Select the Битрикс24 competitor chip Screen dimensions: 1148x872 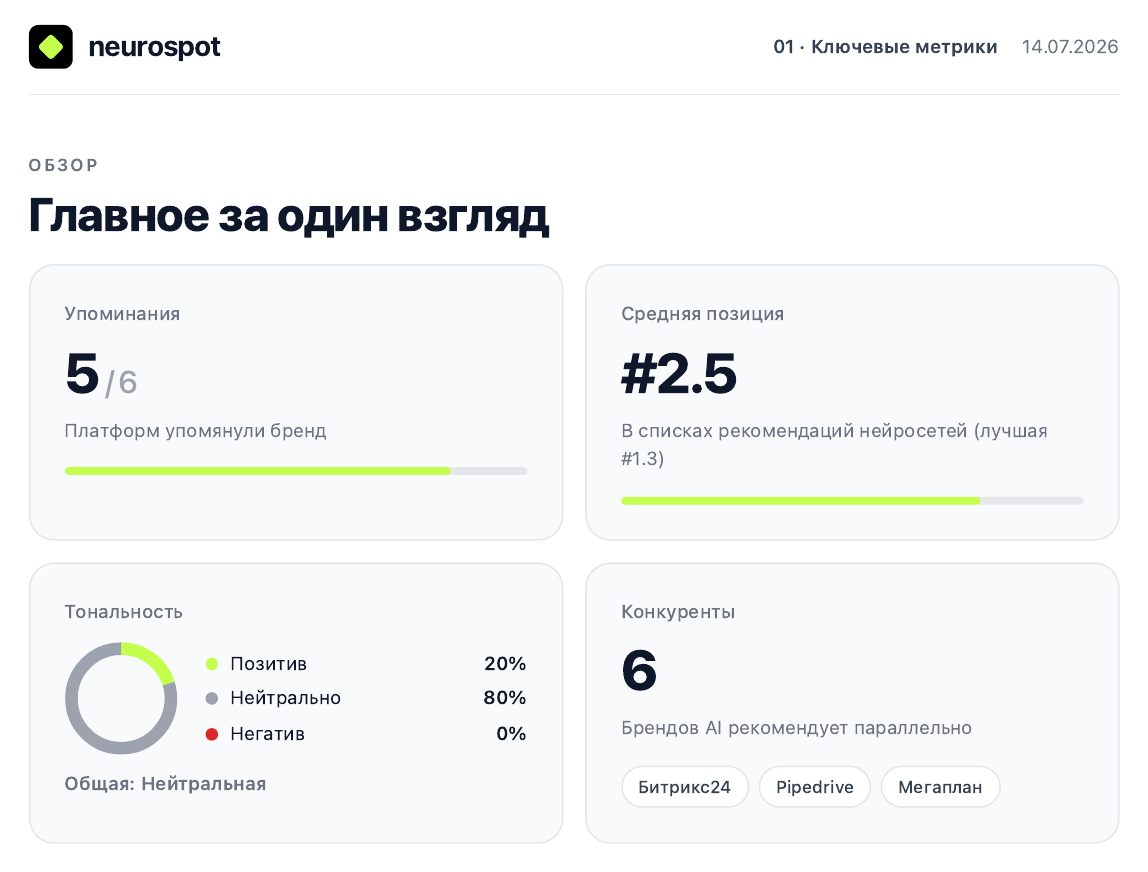click(685, 787)
